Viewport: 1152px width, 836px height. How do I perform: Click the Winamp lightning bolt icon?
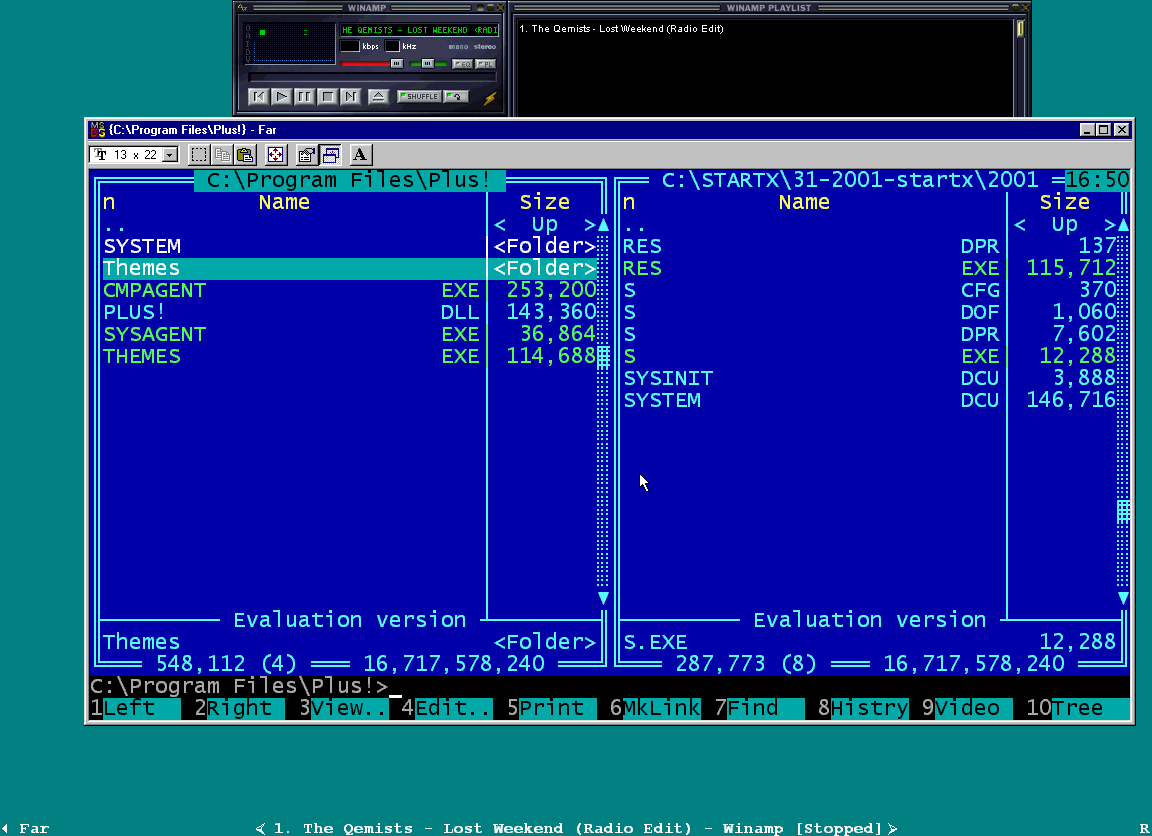(490, 98)
